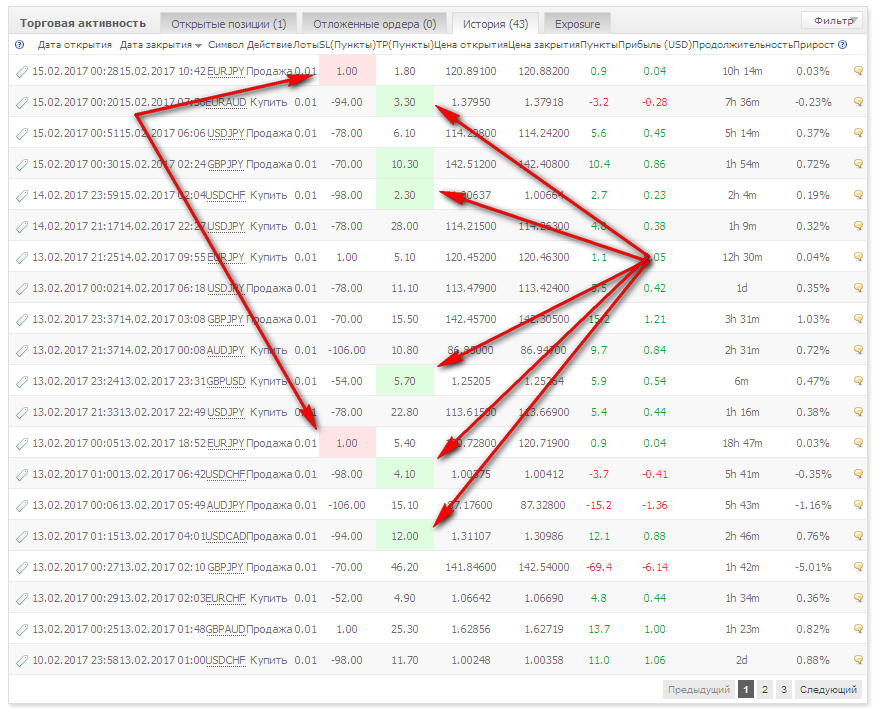Image resolution: width=880 pixels, height=708 pixels.
Task: Click Следующий pagination button
Action: [x=828, y=689]
